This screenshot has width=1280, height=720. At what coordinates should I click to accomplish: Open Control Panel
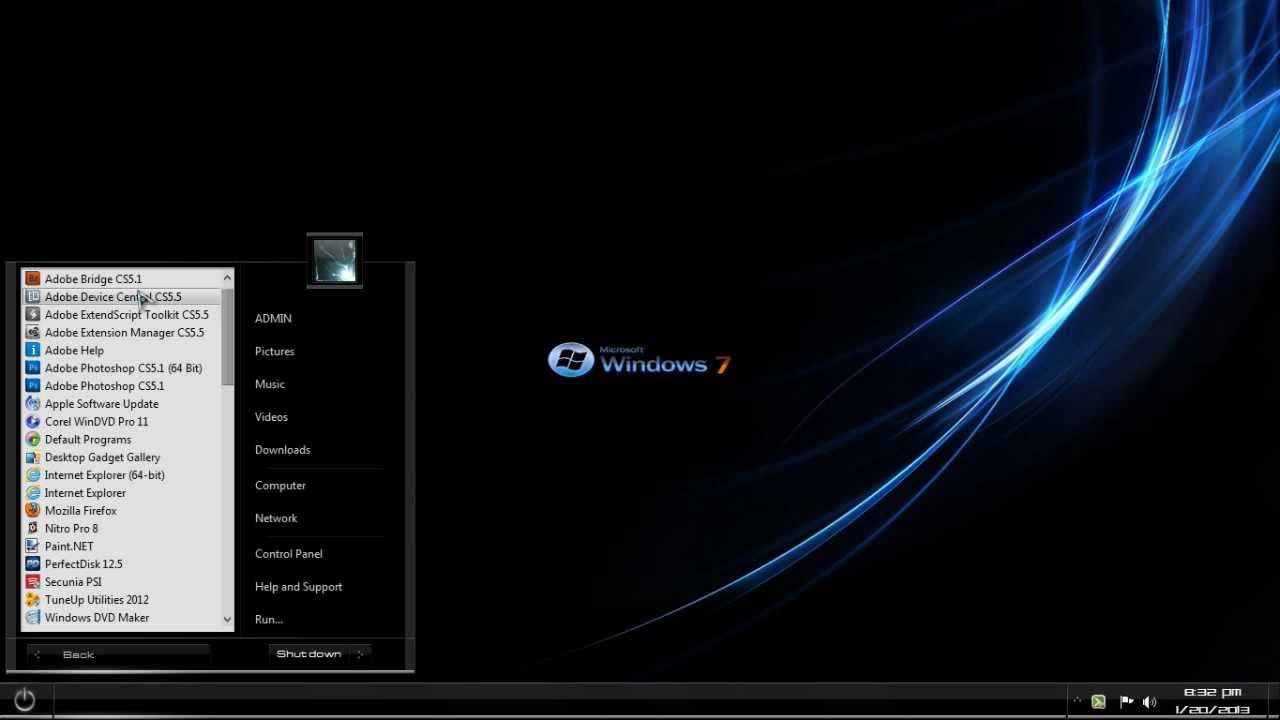[x=288, y=554]
